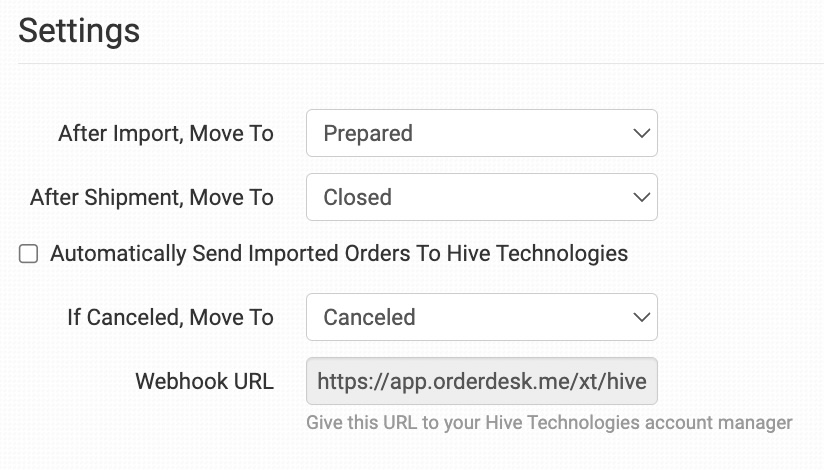
Task: Click the Canceled value text
Action: click(369, 317)
